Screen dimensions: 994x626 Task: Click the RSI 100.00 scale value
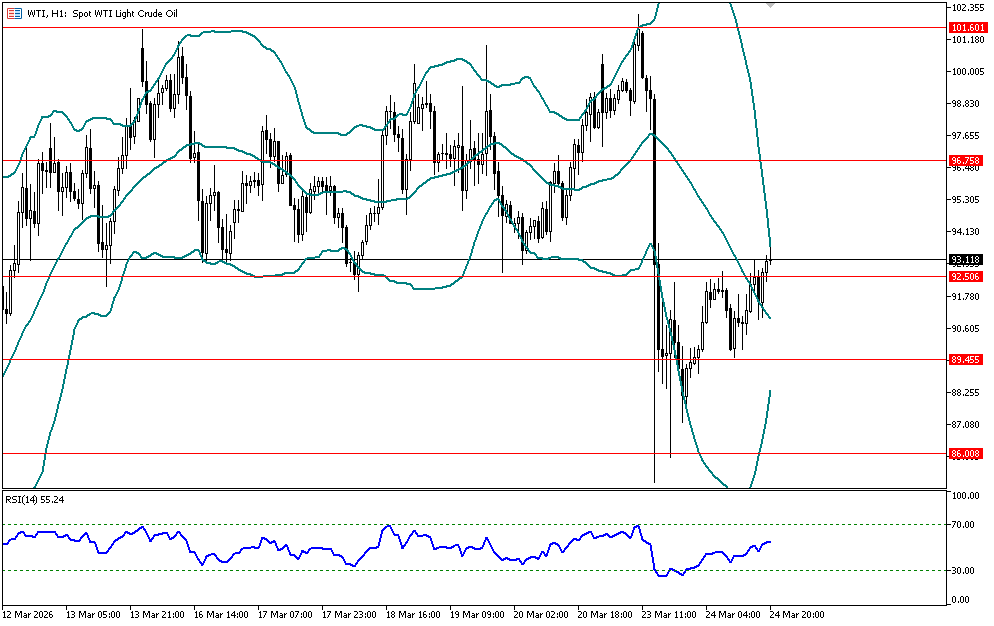[966, 496]
